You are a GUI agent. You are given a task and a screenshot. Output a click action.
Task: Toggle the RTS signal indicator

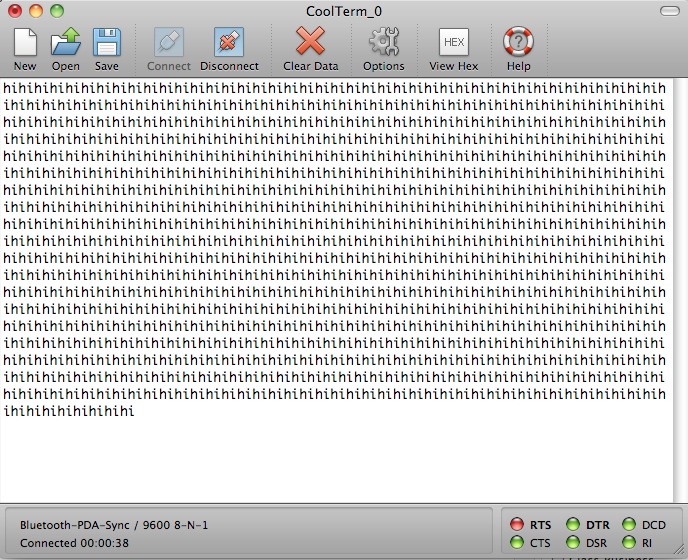point(517,525)
